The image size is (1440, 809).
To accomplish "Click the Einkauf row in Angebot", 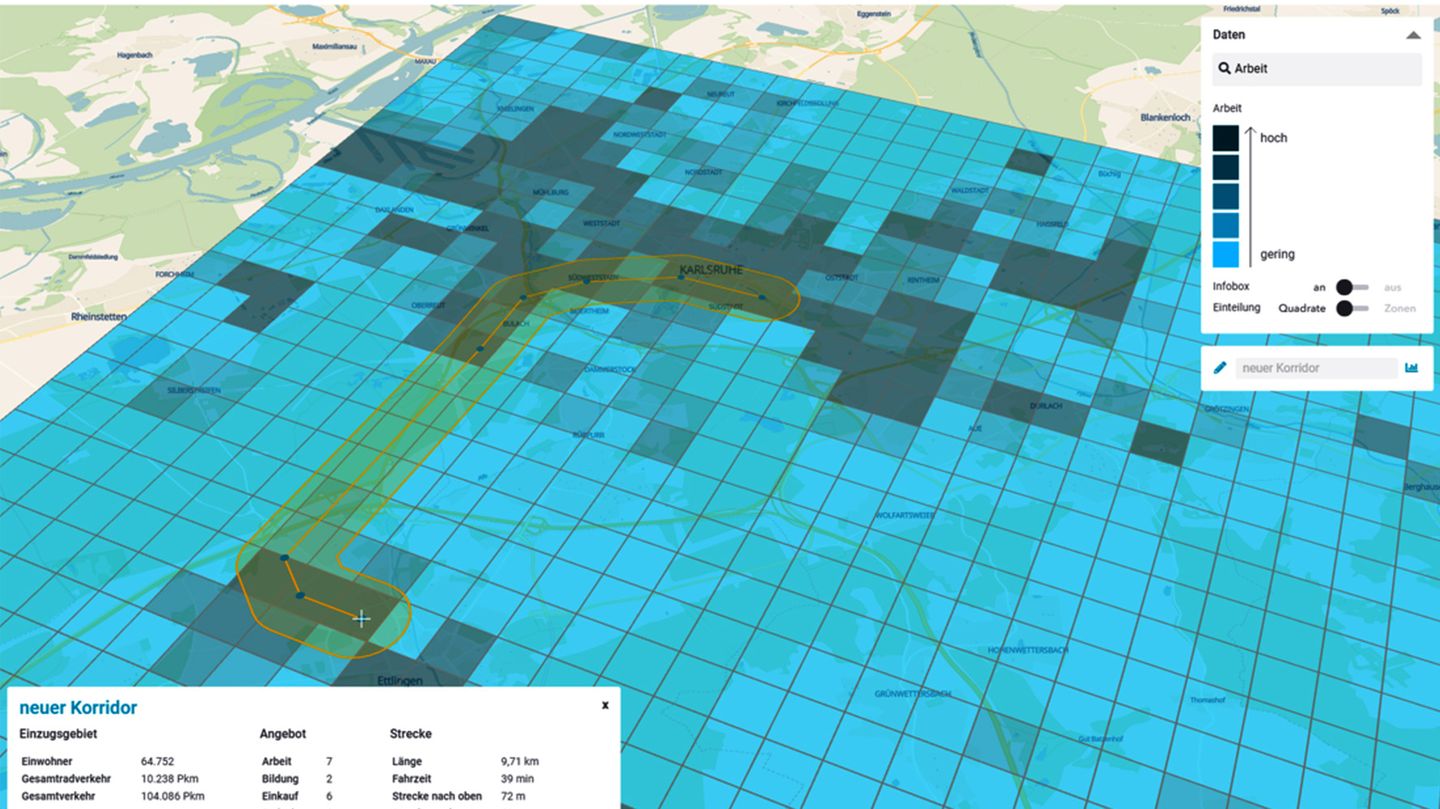I will point(296,796).
